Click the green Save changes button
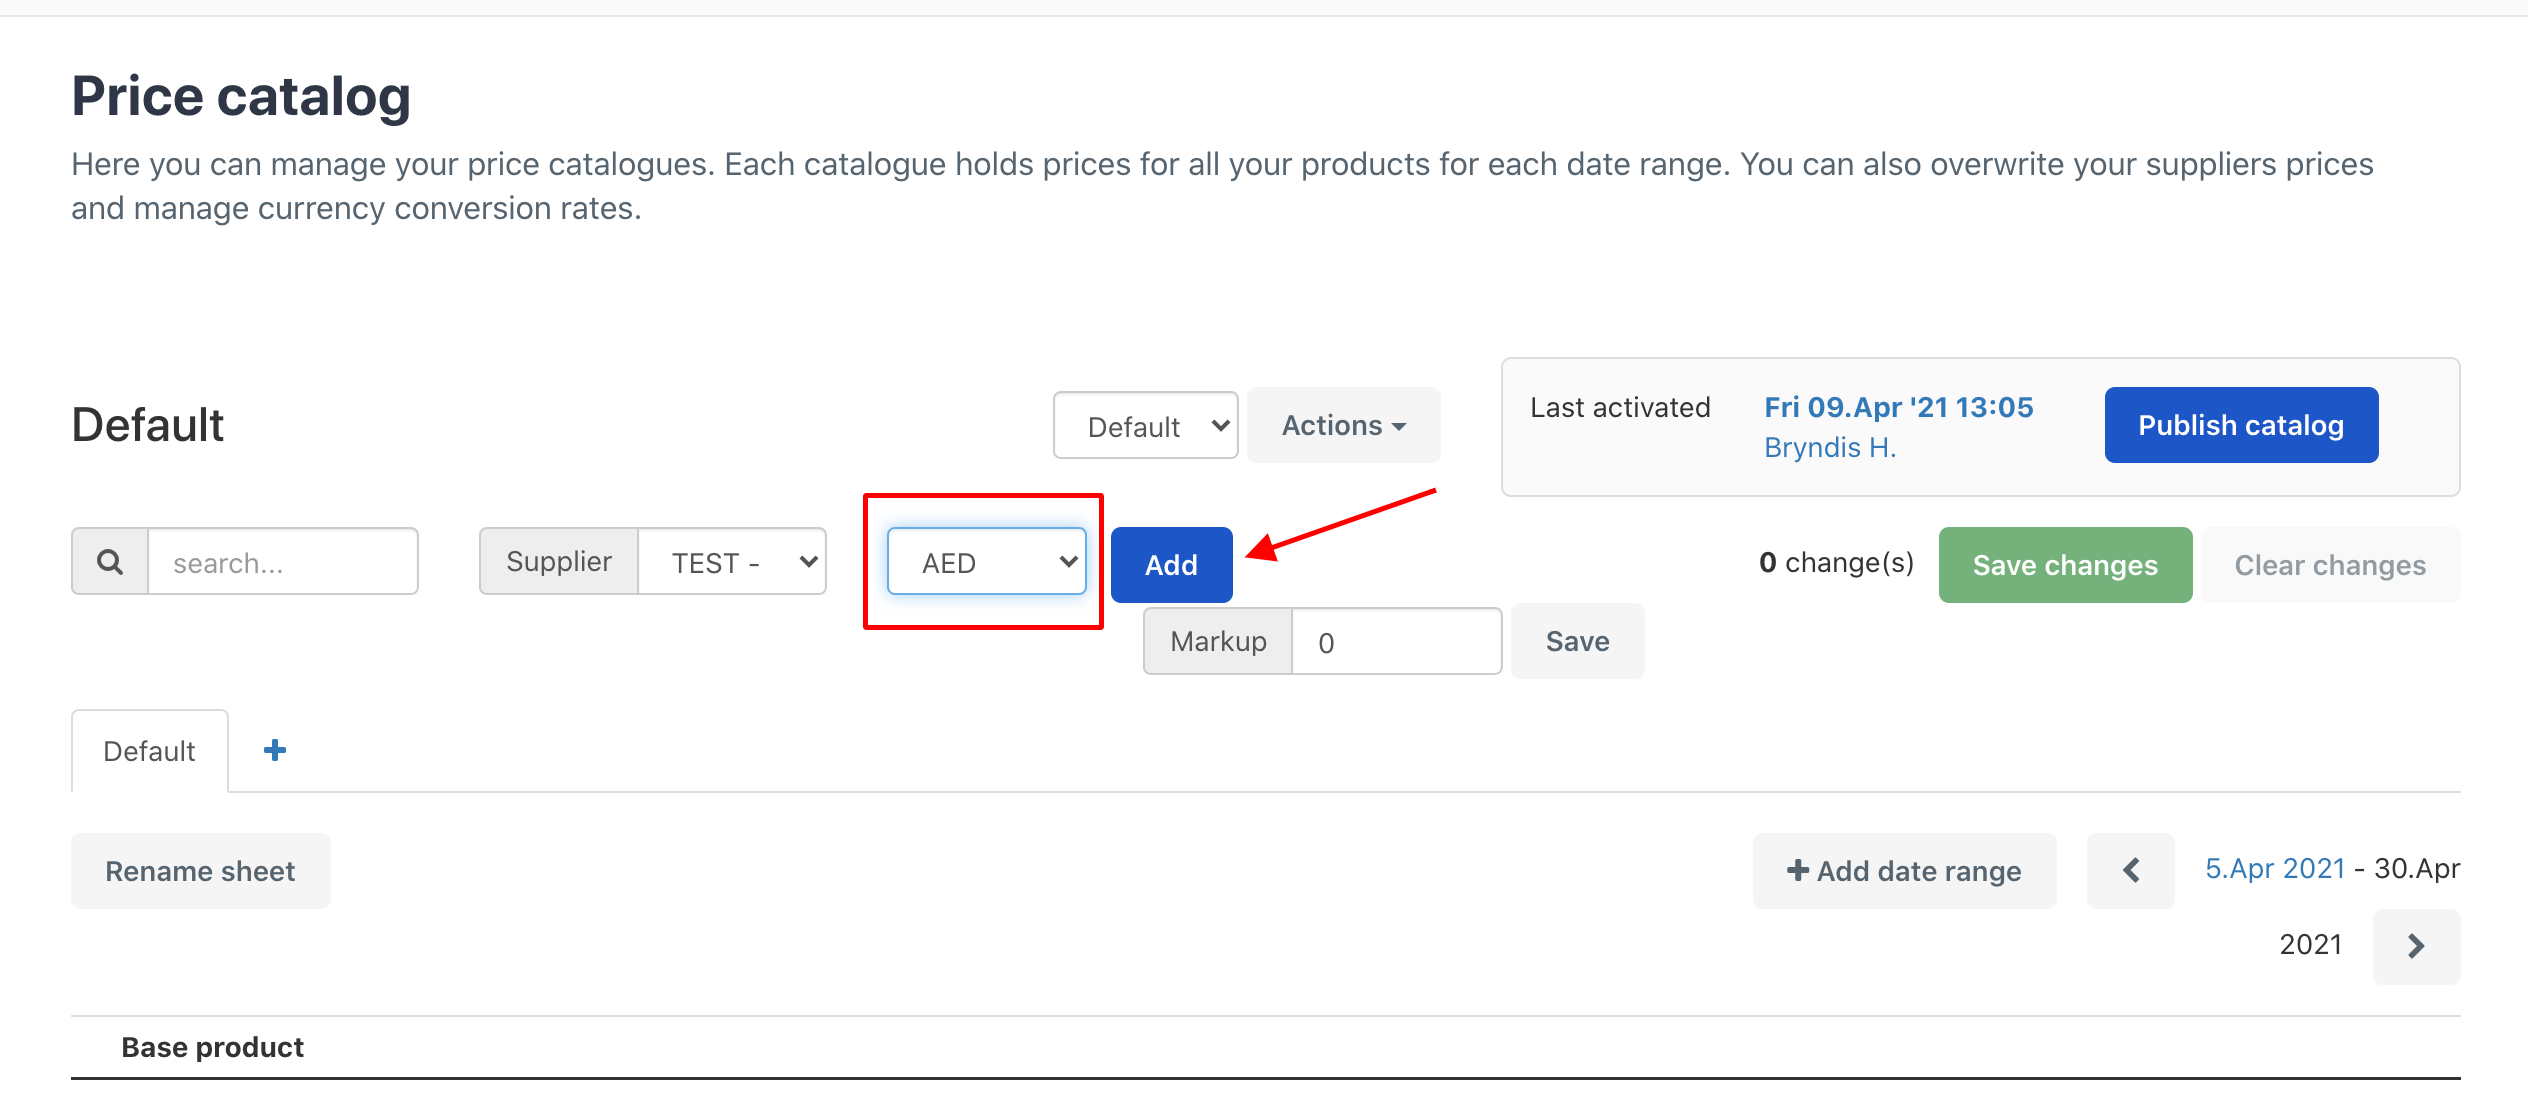 (x=2065, y=565)
